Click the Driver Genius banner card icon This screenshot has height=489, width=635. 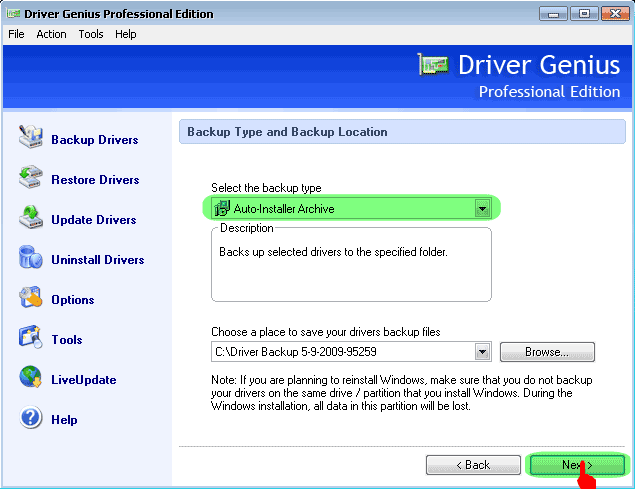pos(433,64)
